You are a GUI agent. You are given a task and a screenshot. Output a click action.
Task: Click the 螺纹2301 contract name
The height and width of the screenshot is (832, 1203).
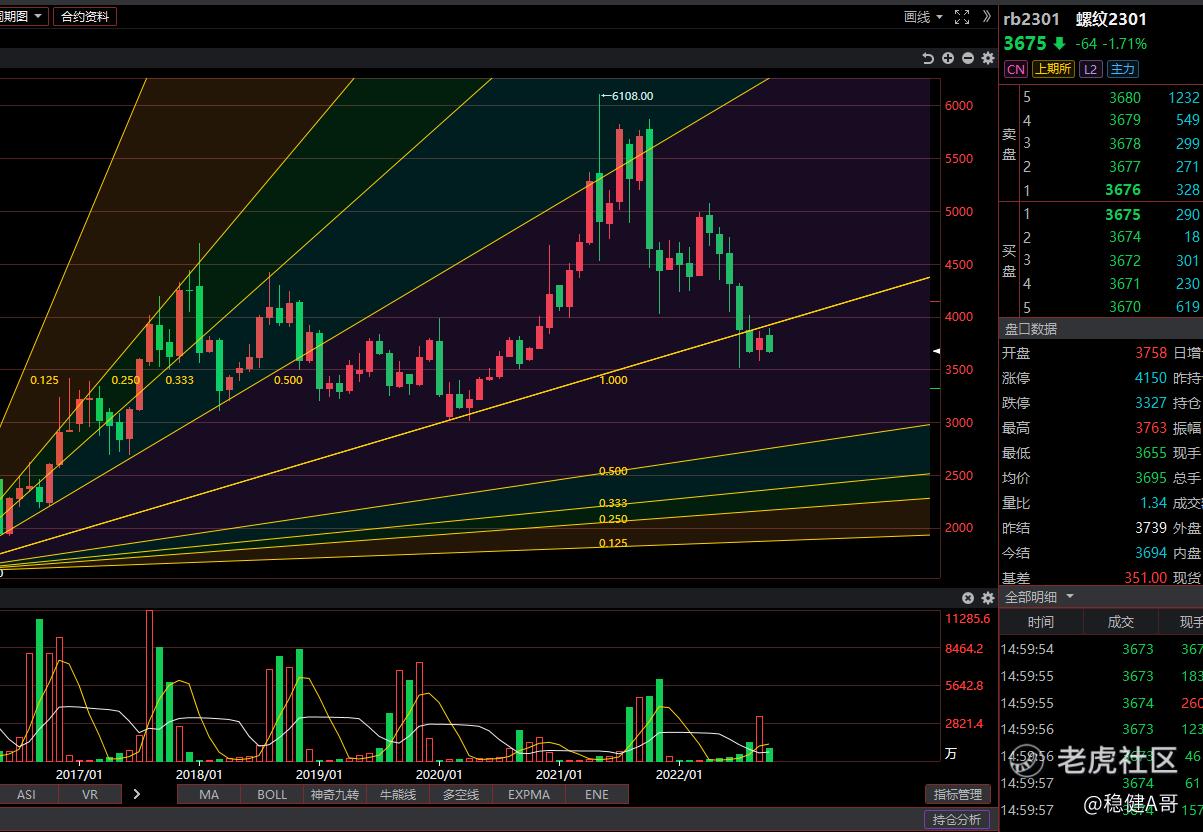tap(1111, 19)
